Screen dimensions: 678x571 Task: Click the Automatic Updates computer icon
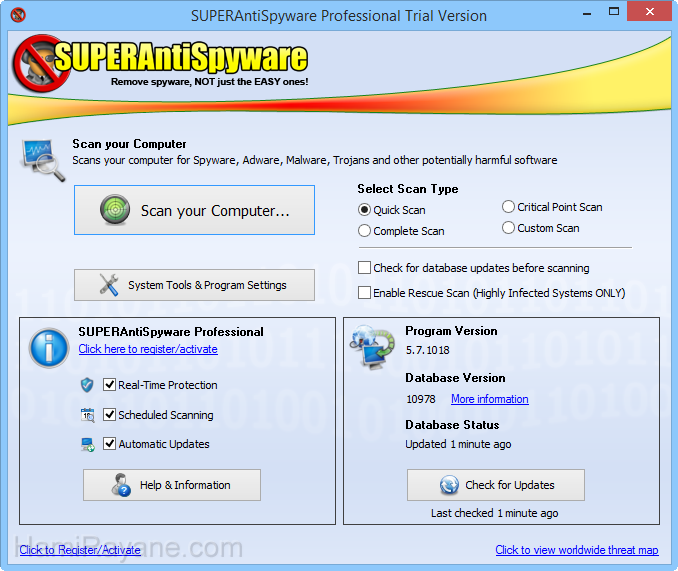coord(87,444)
